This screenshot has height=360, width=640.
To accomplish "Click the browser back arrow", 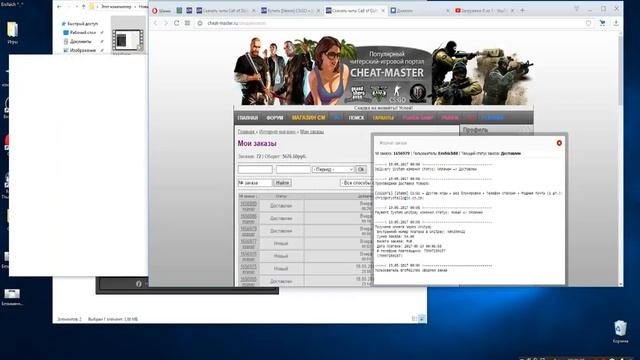I will [156, 23].
